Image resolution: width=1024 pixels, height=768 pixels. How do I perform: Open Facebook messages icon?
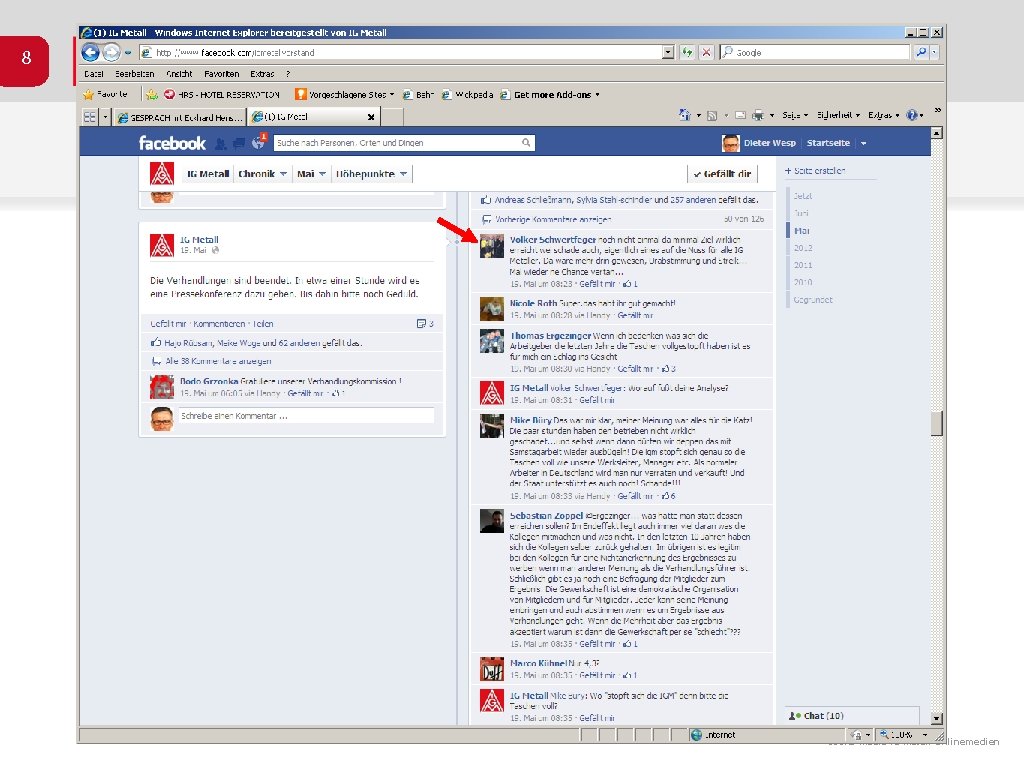pyautogui.click(x=239, y=143)
